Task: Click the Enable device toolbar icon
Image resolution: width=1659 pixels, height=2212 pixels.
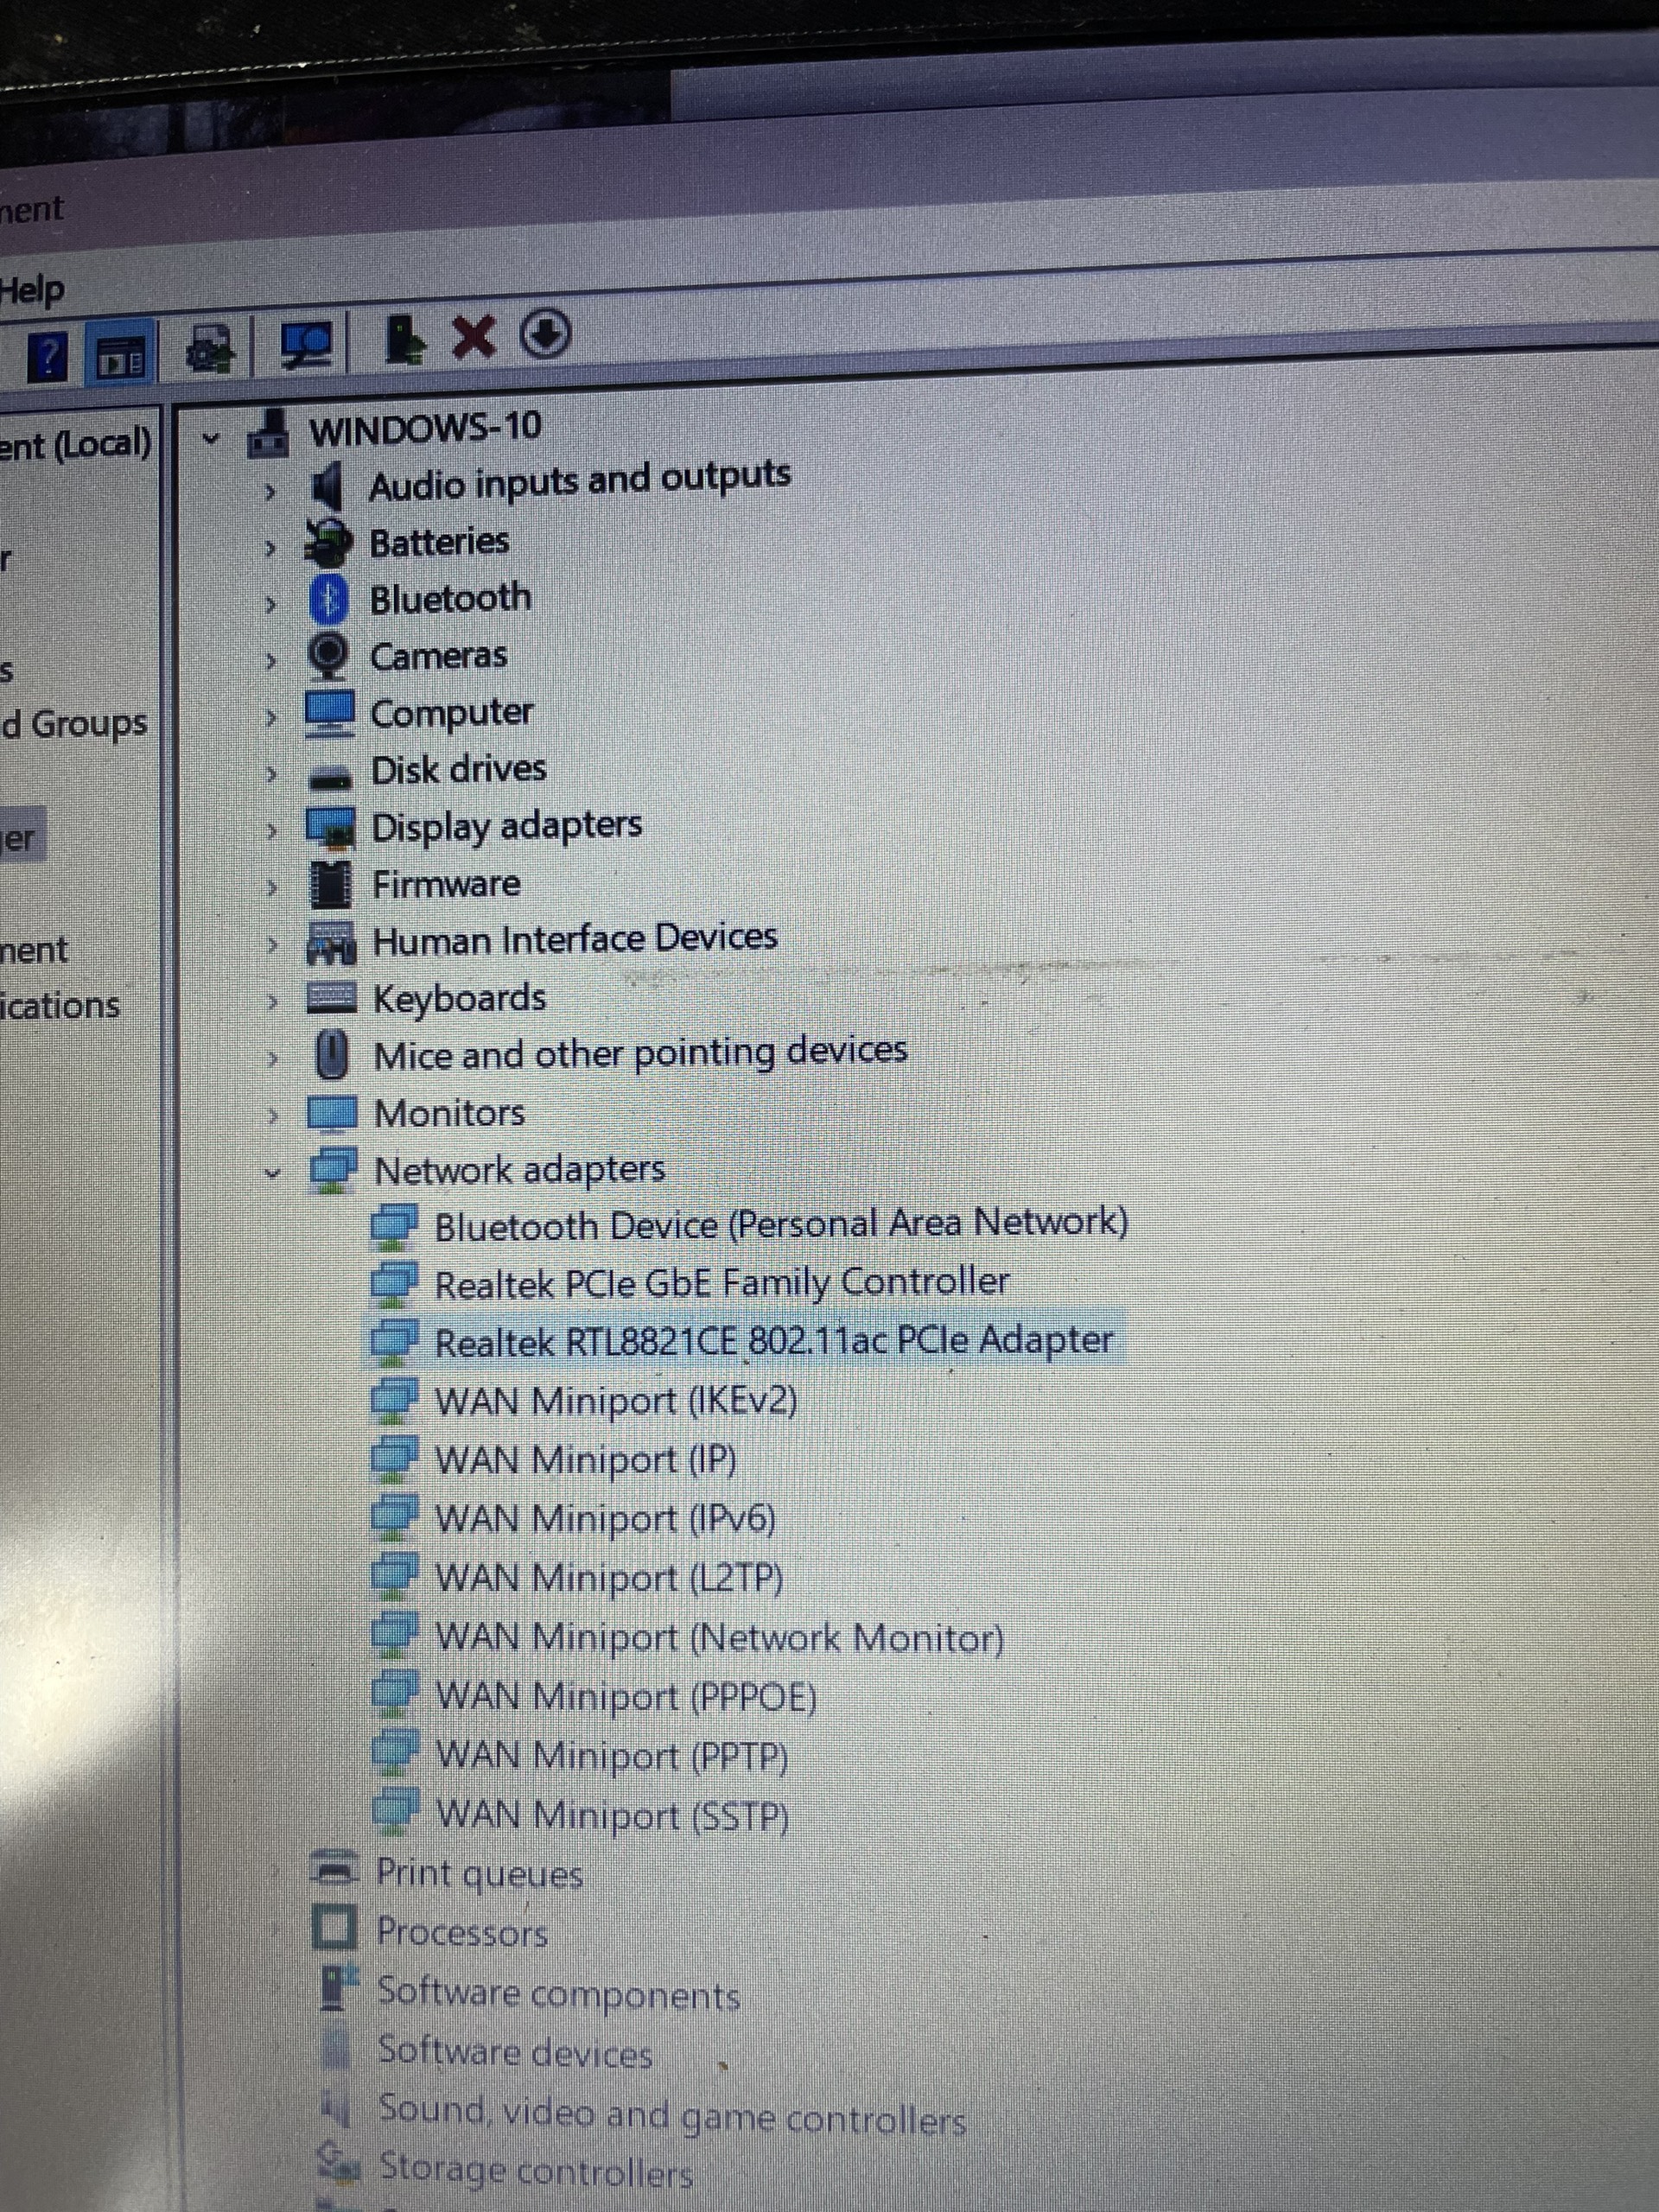Action: click(405, 340)
